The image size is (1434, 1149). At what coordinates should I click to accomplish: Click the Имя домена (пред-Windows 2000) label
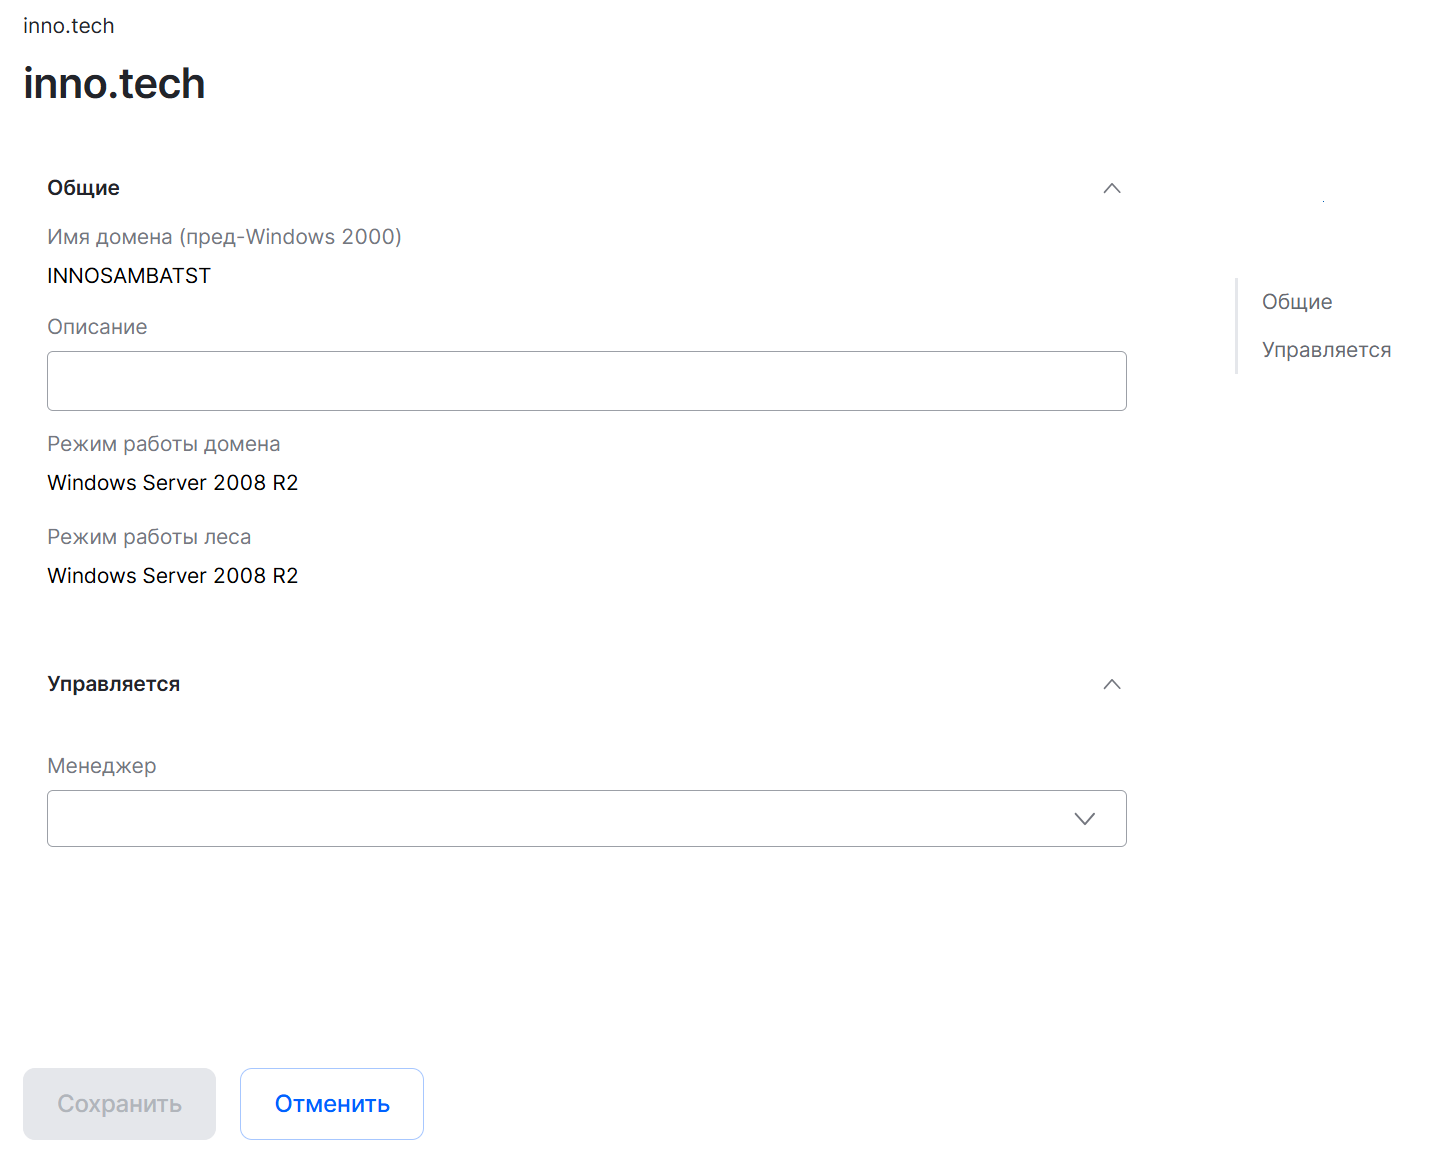(x=224, y=237)
